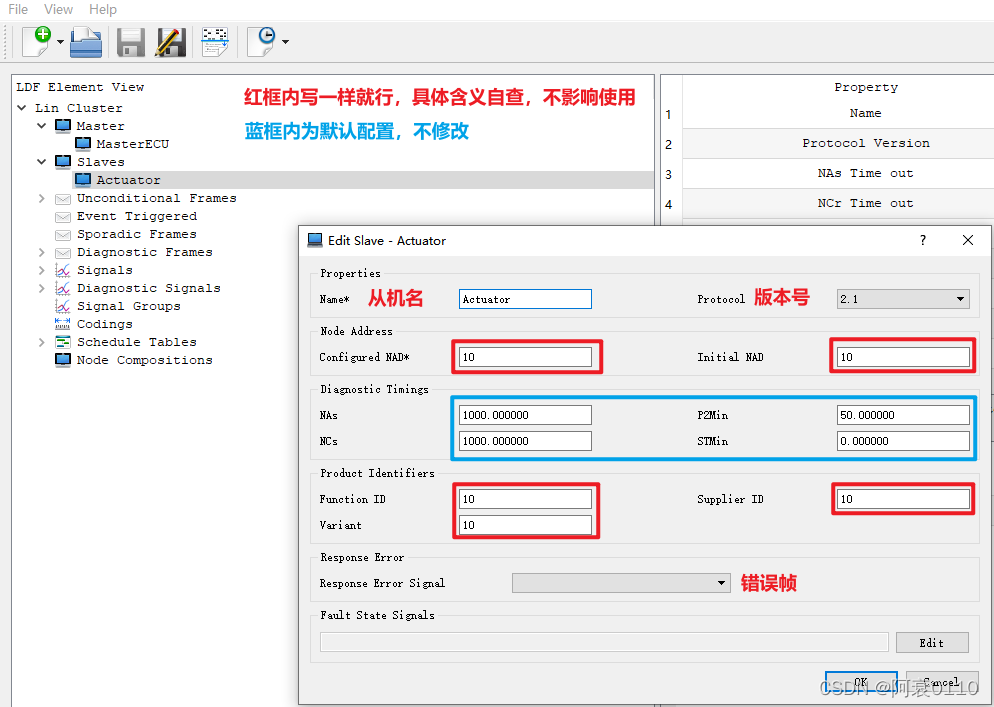Click the save-as pencil disk icon
This screenshot has height=707, width=994.
point(171,42)
